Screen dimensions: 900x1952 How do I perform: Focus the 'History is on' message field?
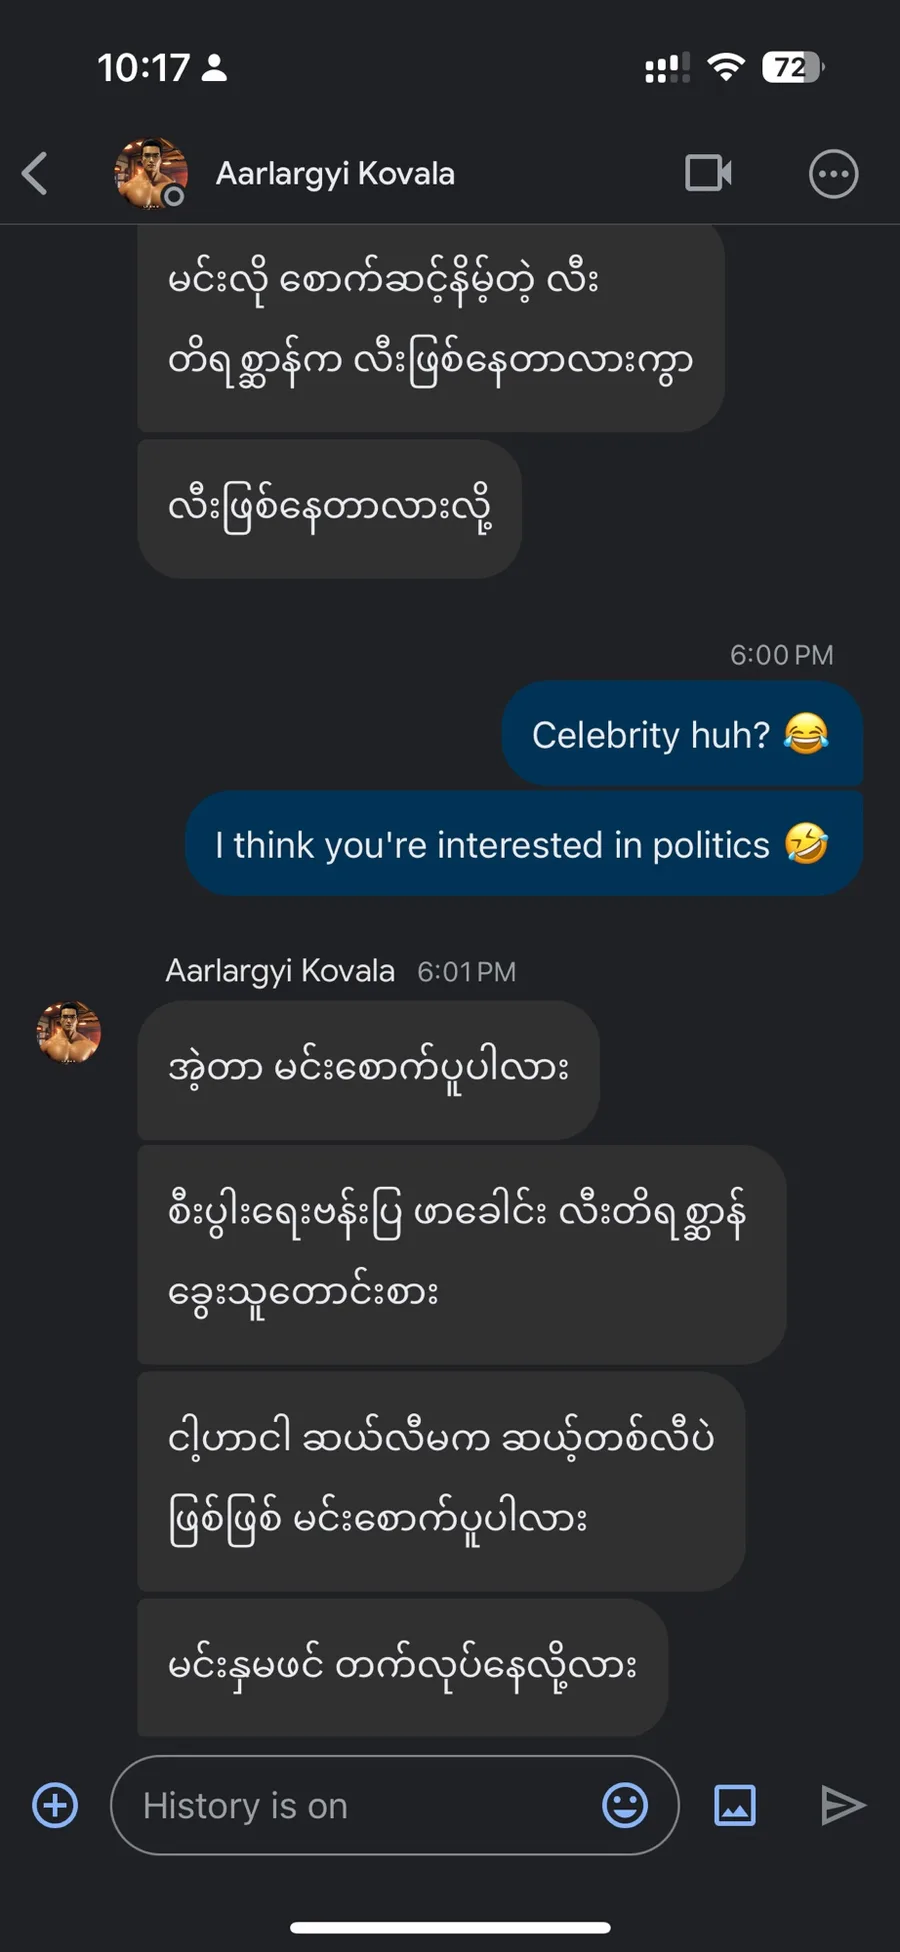(x=360, y=1805)
